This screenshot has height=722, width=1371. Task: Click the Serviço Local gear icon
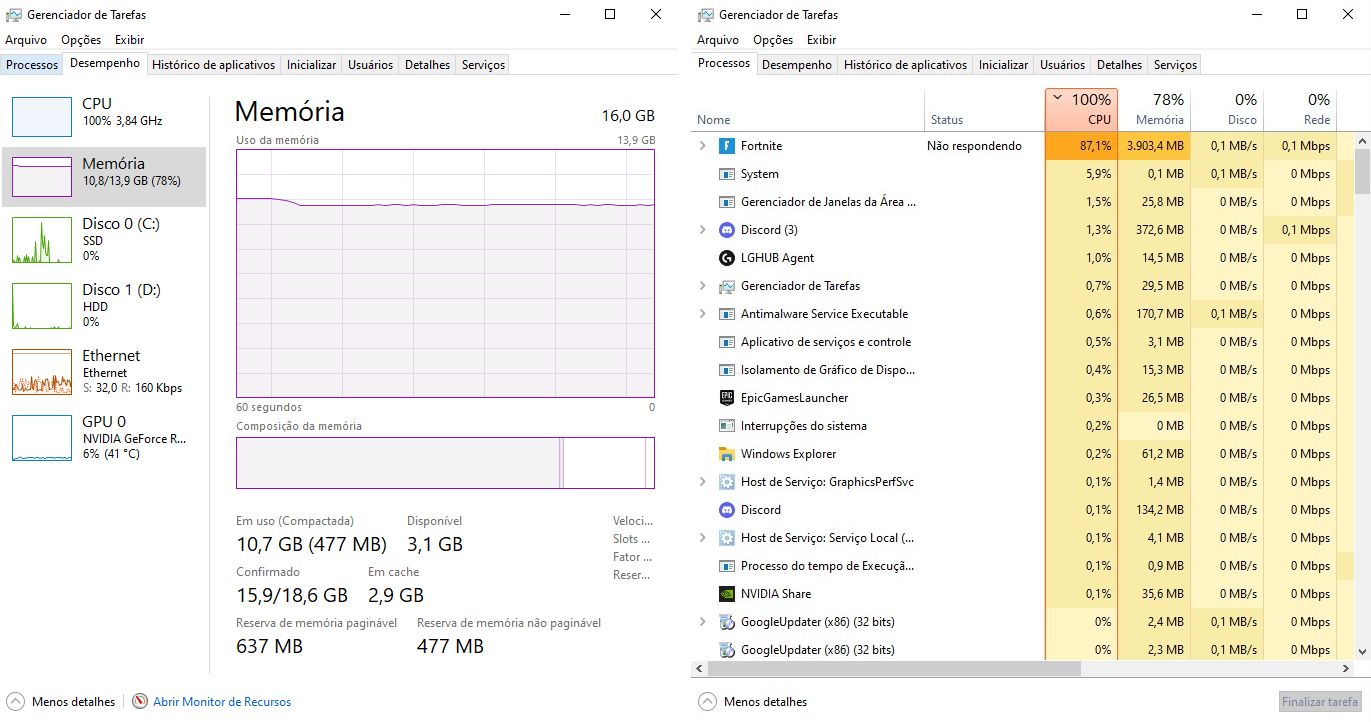(x=727, y=538)
